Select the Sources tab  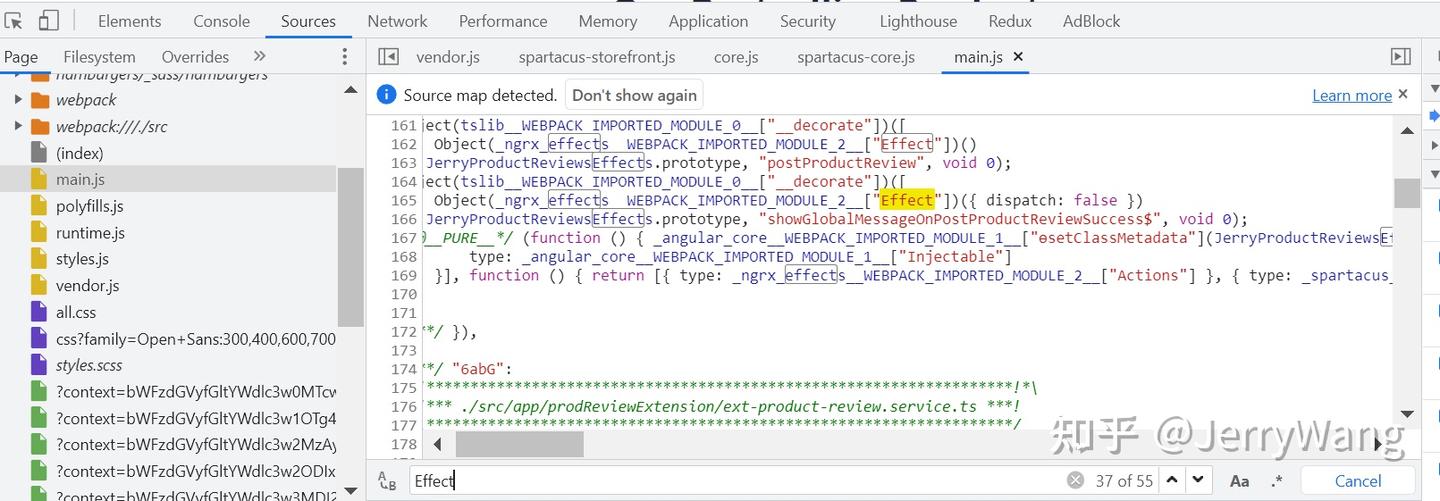point(308,21)
